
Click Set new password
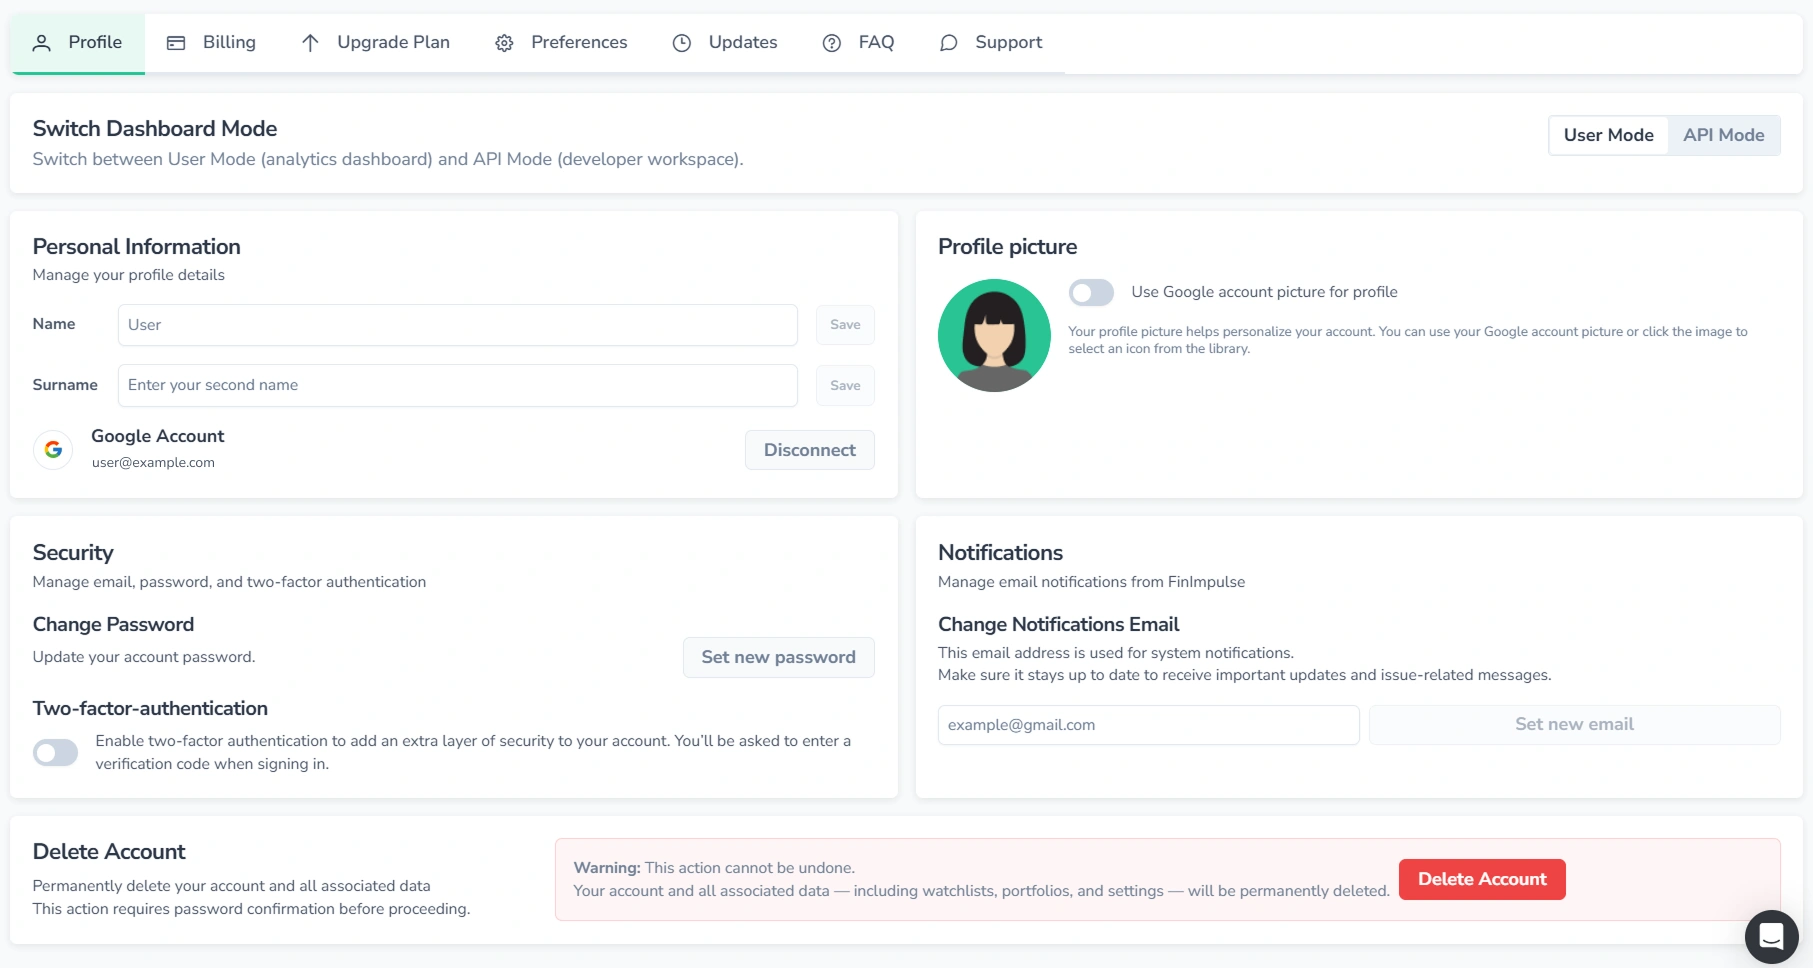click(x=778, y=657)
